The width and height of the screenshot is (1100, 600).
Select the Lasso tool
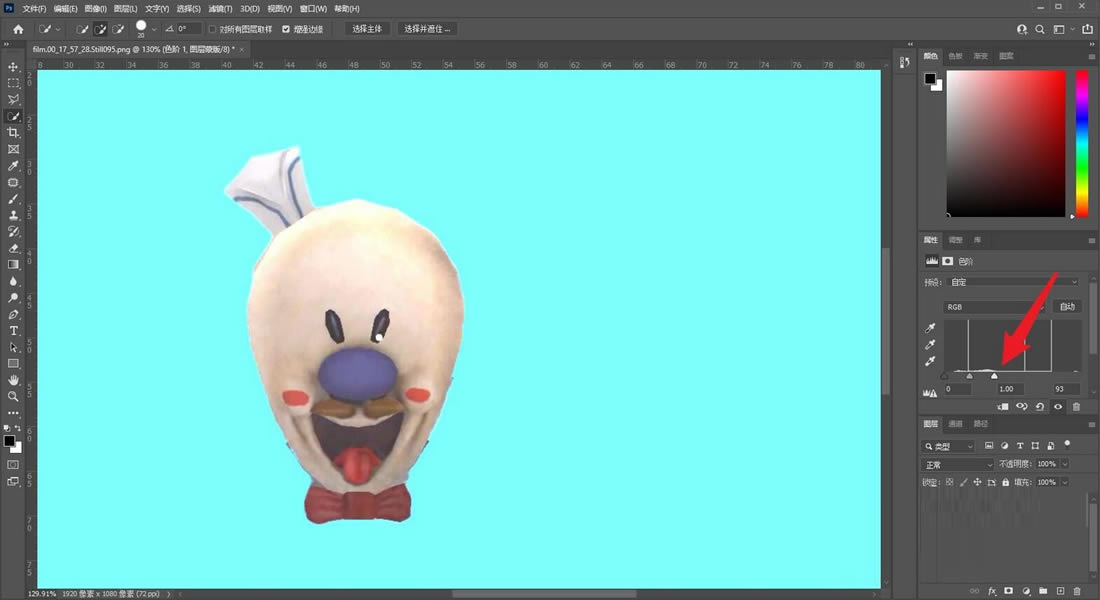[x=13, y=100]
